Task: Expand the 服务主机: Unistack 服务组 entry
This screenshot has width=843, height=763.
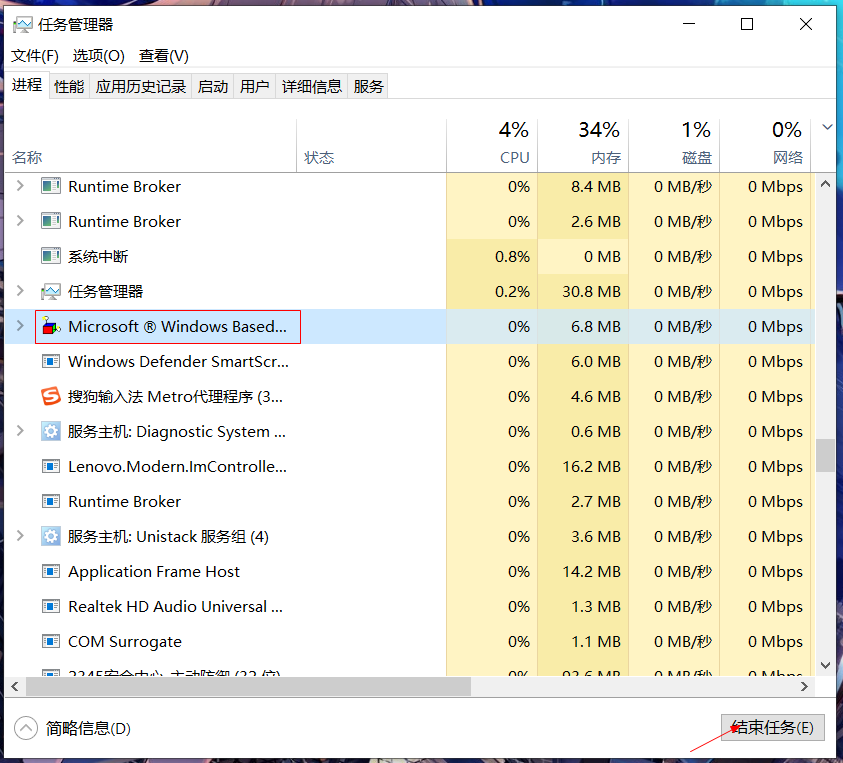Action: click(20, 536)
